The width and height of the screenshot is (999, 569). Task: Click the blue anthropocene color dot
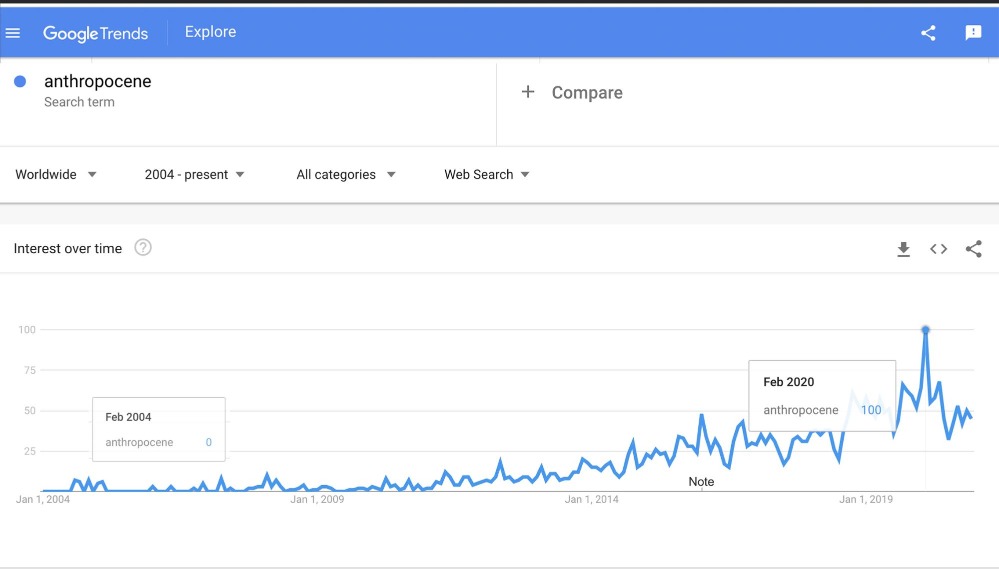click(x=20, y=82)
